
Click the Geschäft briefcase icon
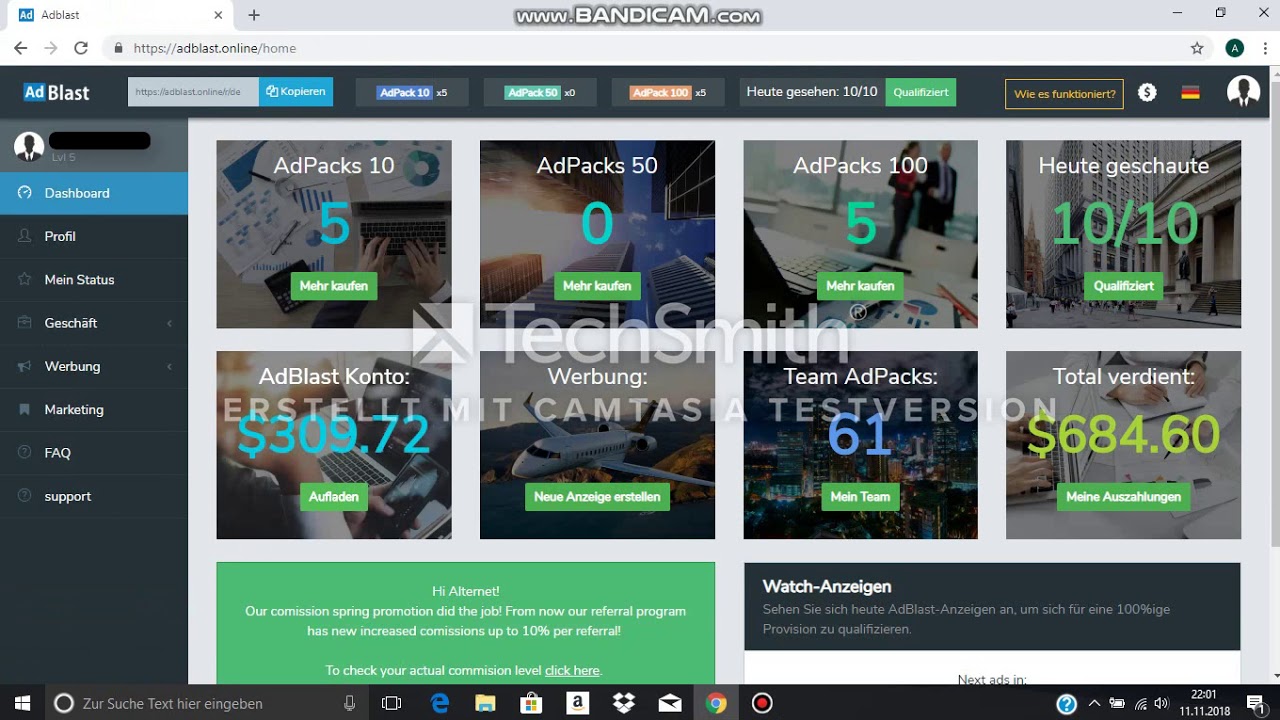point(24,323)
